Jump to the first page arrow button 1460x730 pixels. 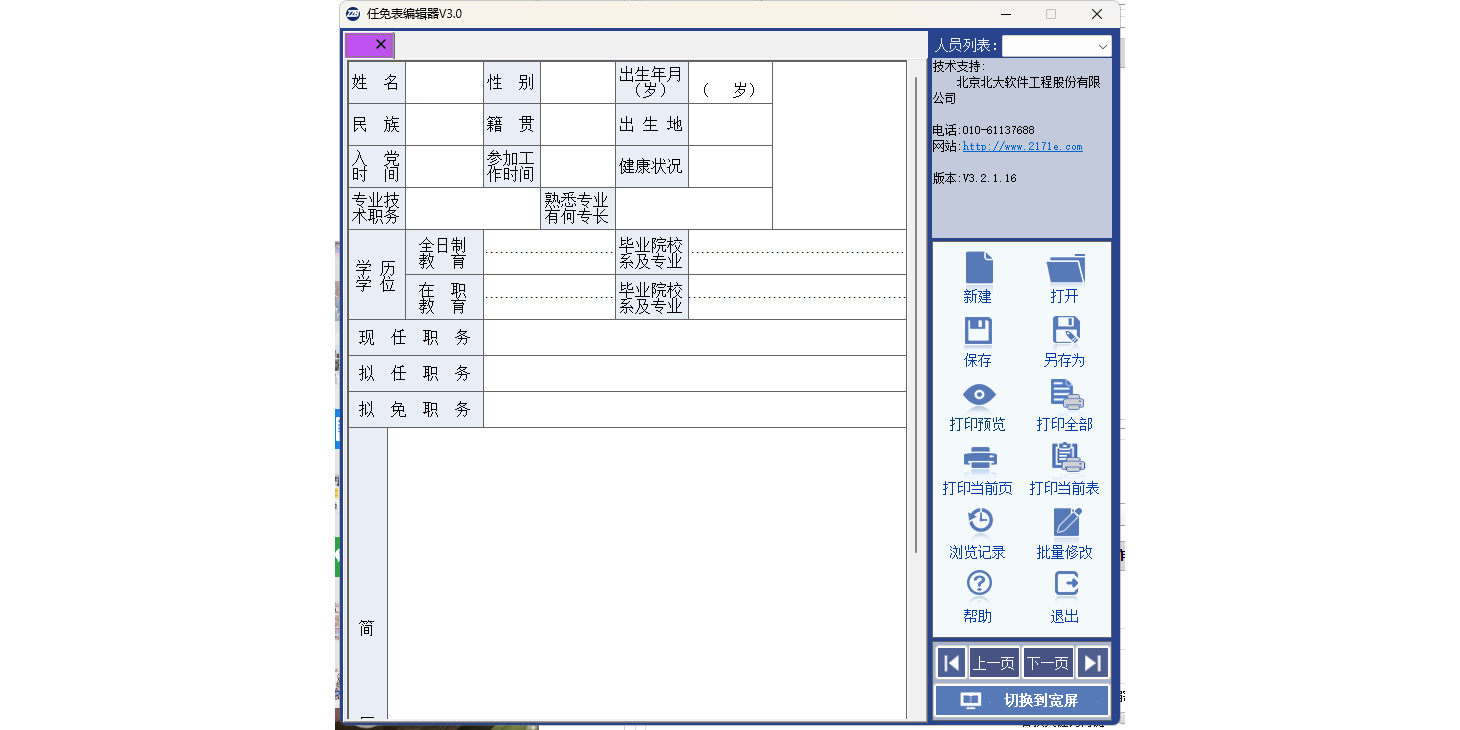[x=951, y=663]
